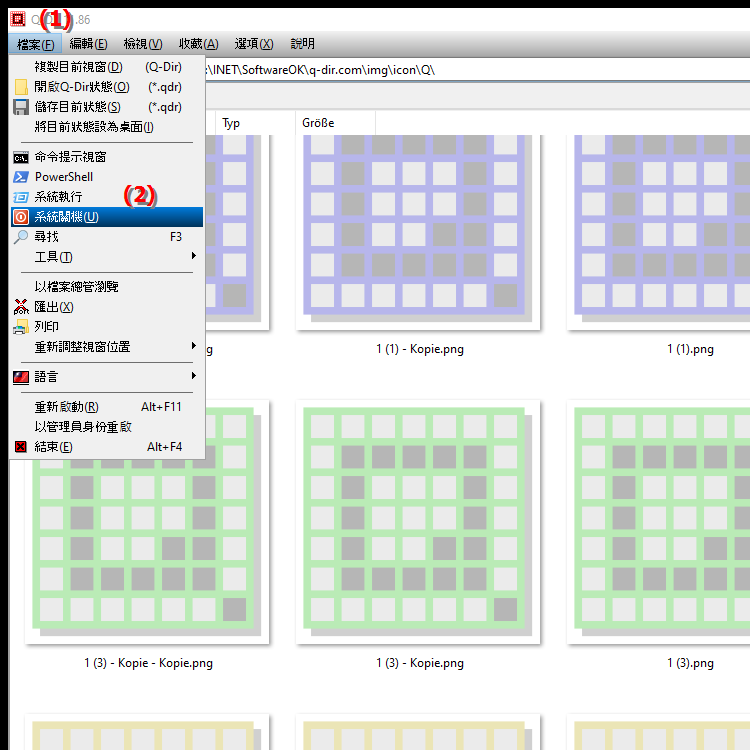Viewport: 750px width, 750px height.
Task: Choose 尋找 F3 menu entry
Action: coord(107,237)
